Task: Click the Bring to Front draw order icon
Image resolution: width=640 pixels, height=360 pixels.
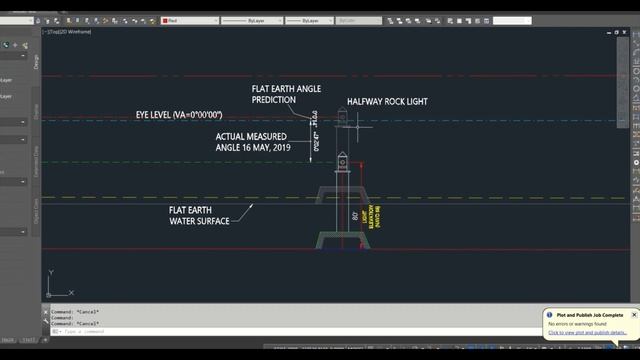Action: (390, 21)
